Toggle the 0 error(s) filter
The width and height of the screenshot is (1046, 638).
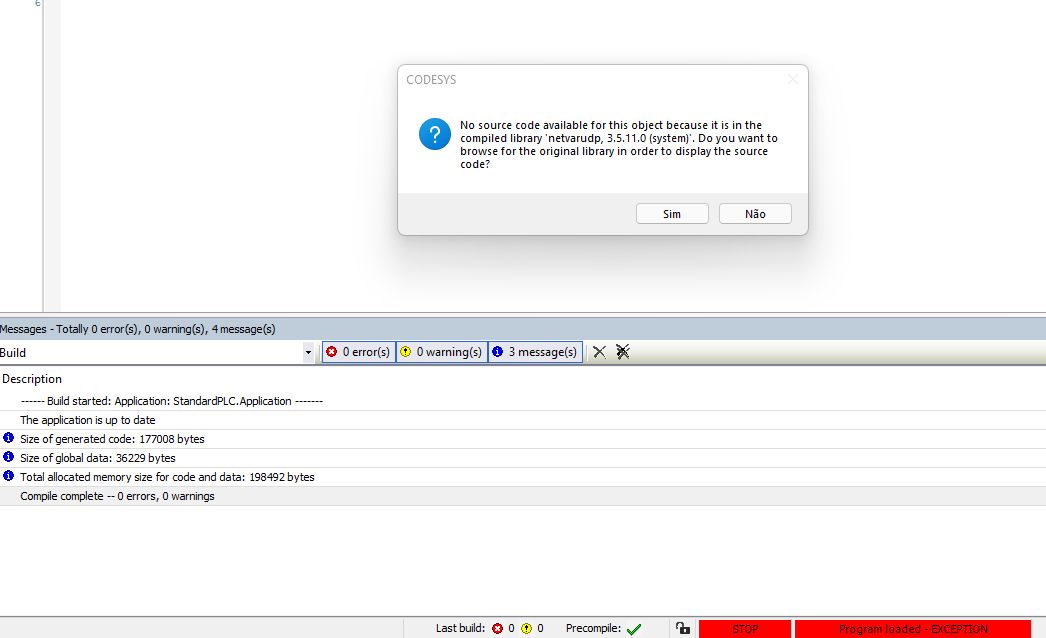pyautogui.click(x=358, y=352)
